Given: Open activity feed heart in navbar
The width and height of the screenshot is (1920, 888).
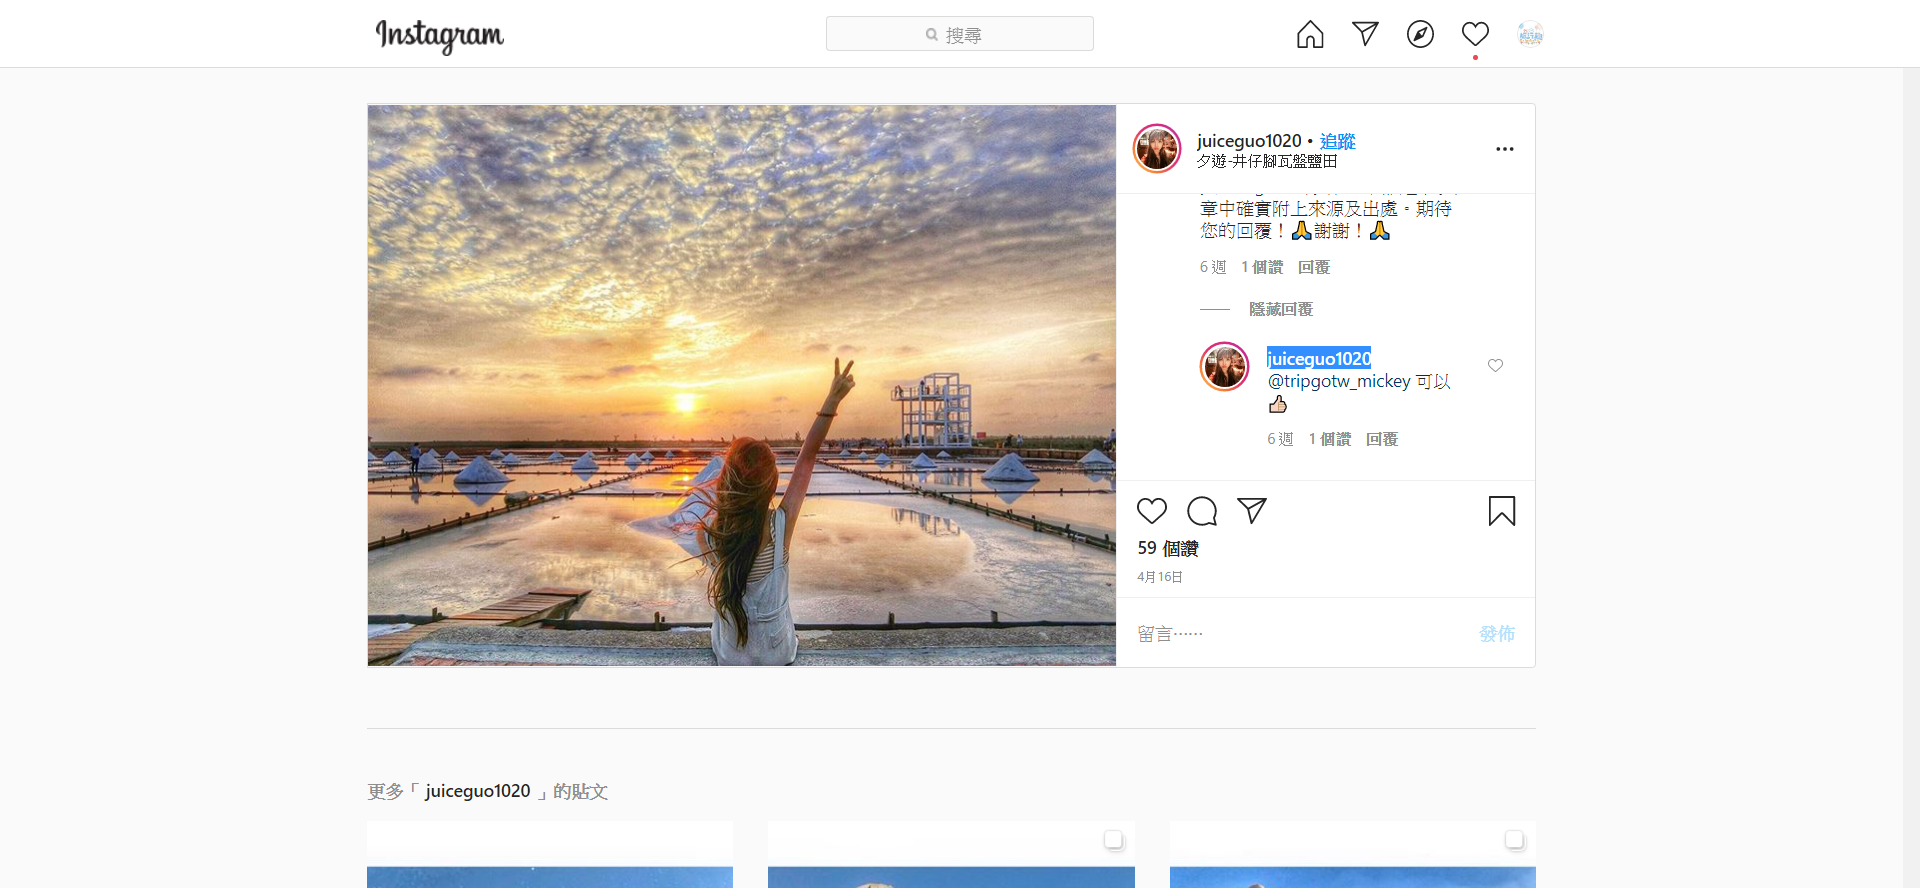Looking at the screenshot, I should pyautogui.click(x=1475, y=35).
